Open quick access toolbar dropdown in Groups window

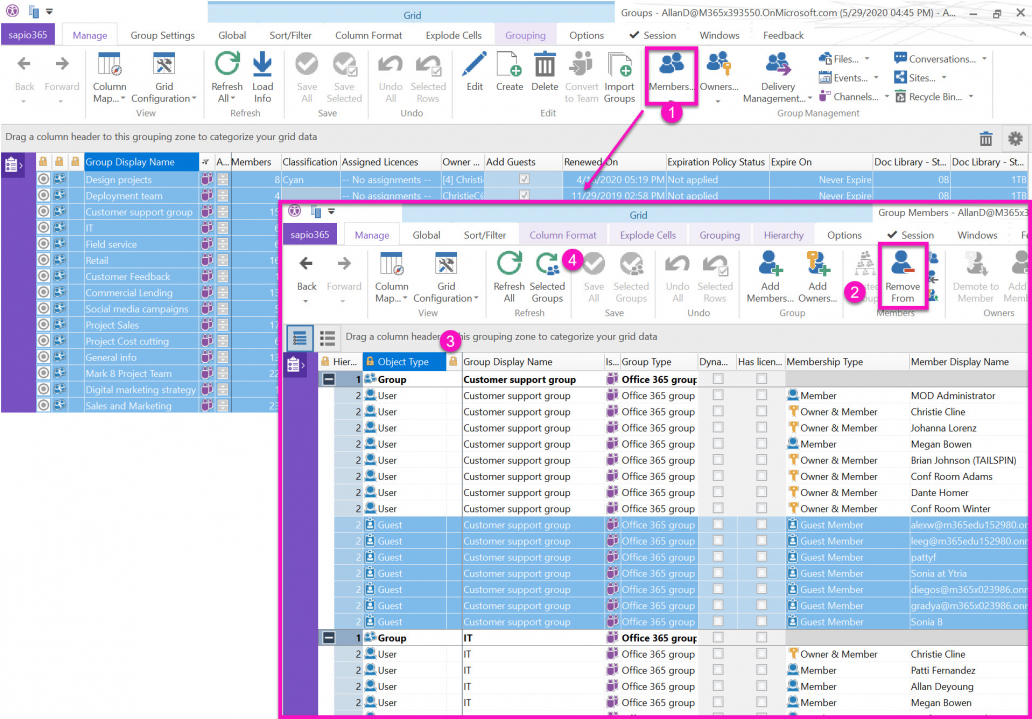click(x=50, y=12)
